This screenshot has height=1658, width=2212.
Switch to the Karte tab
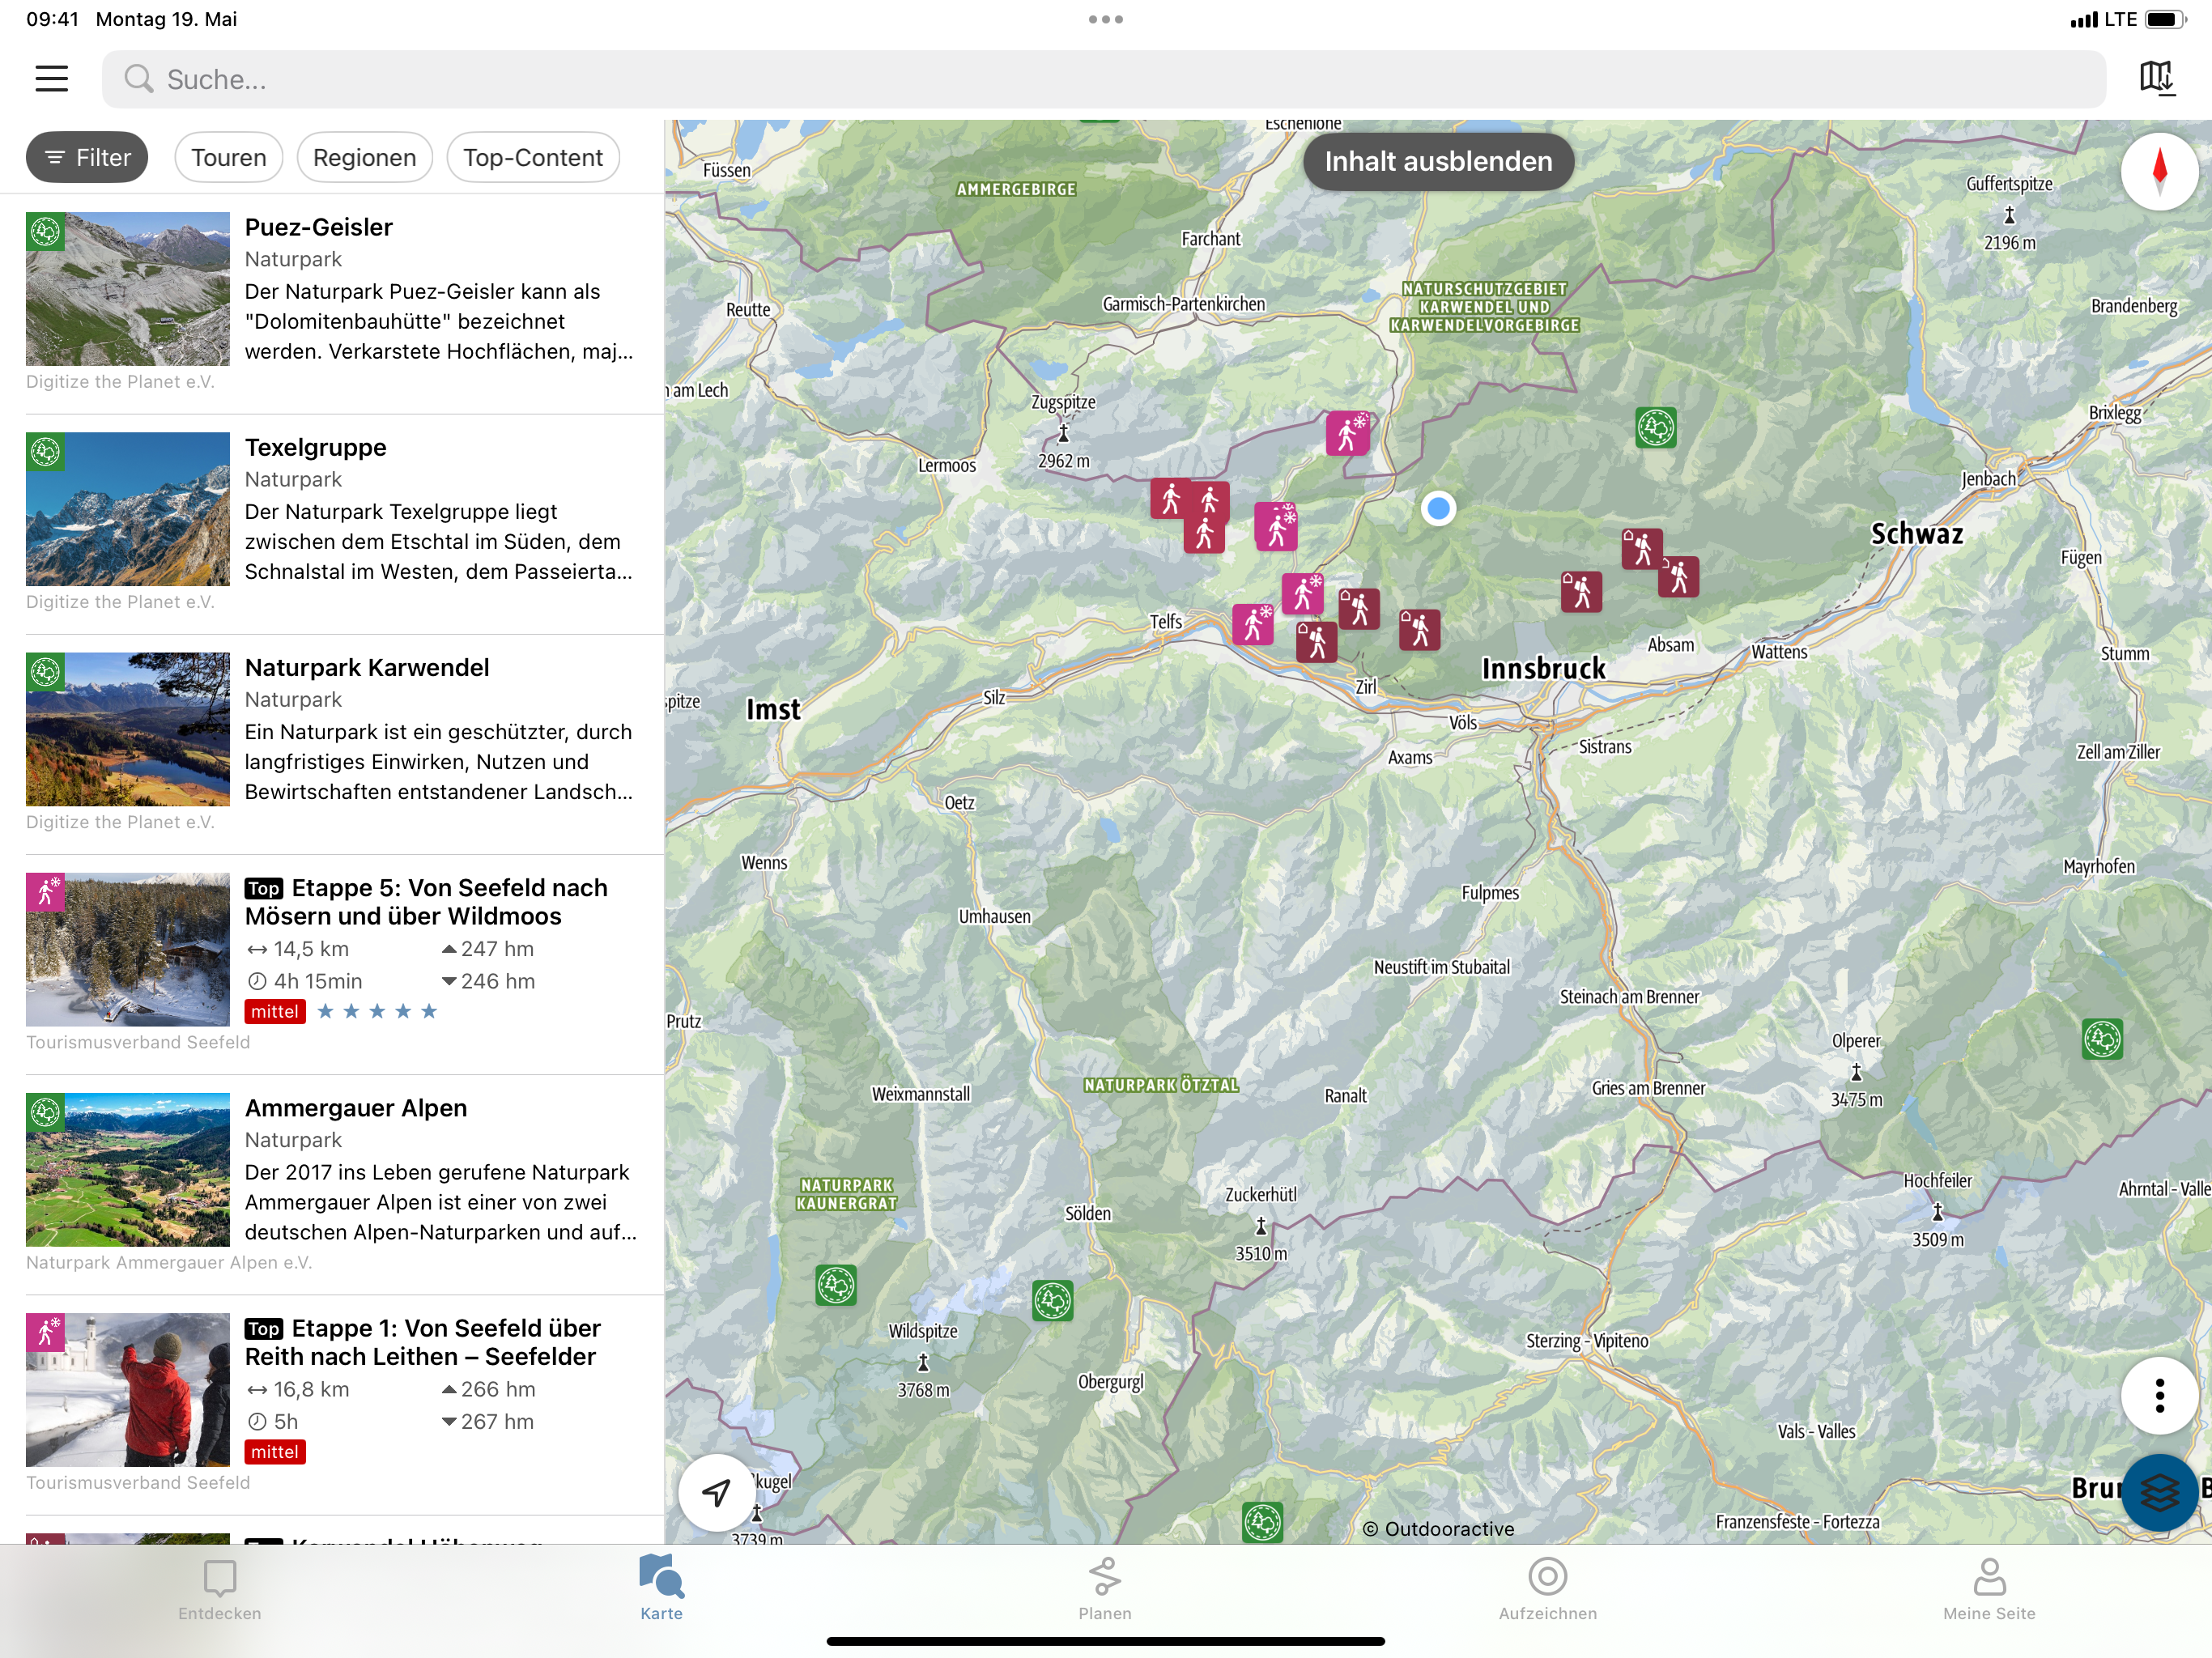[x=661, y=1590]
